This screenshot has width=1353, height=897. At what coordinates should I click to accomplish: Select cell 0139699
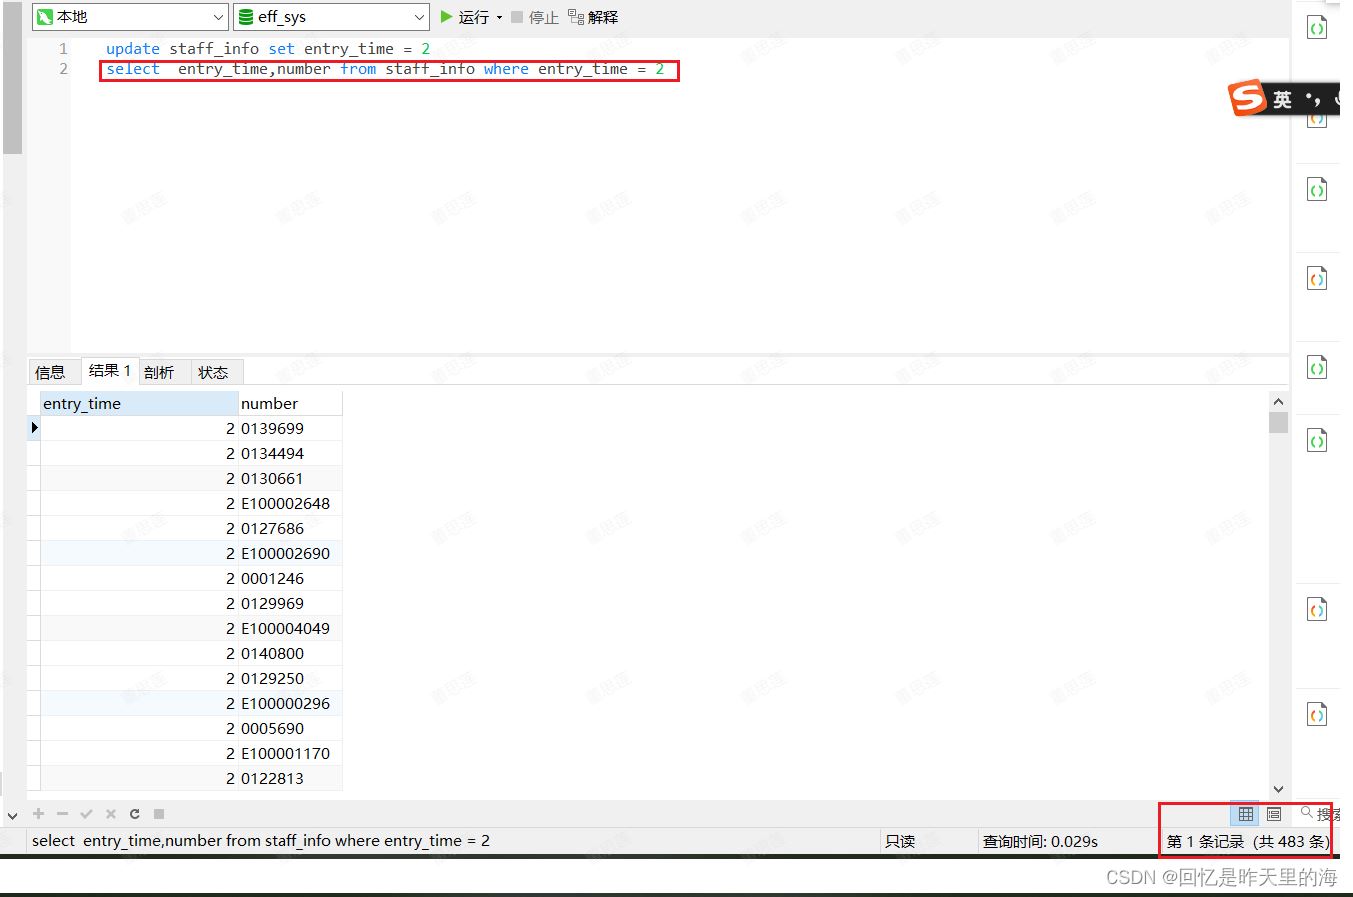click(x=290, y=428)
